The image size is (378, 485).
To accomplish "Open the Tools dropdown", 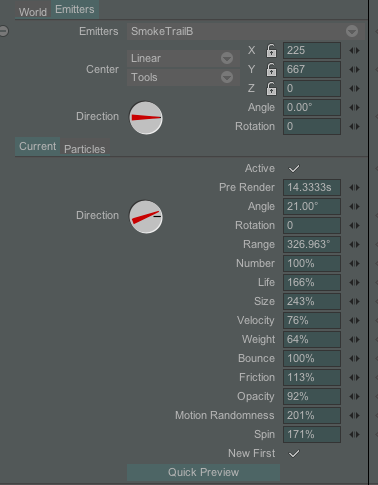I will (183, 77).
